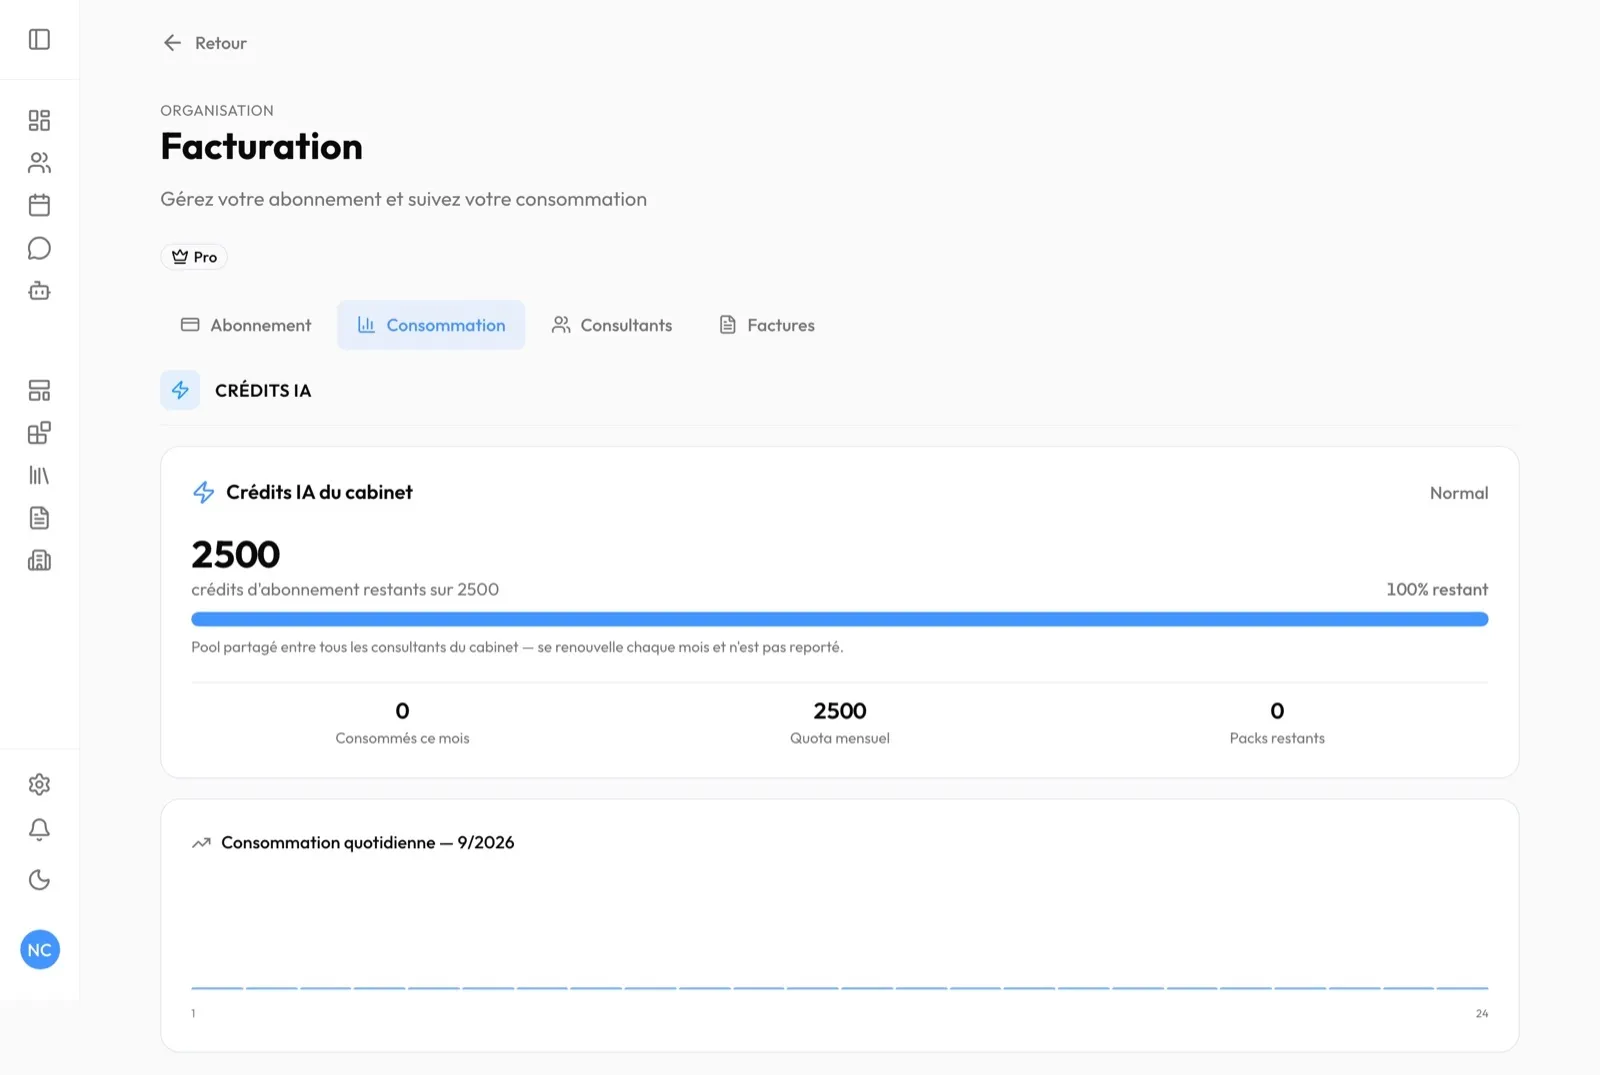Image resolution: width=1600 pixels, height=1075 pixels.
Task: Click the trending-up icon by Consommation quotidienne
Action: [201, 843]
